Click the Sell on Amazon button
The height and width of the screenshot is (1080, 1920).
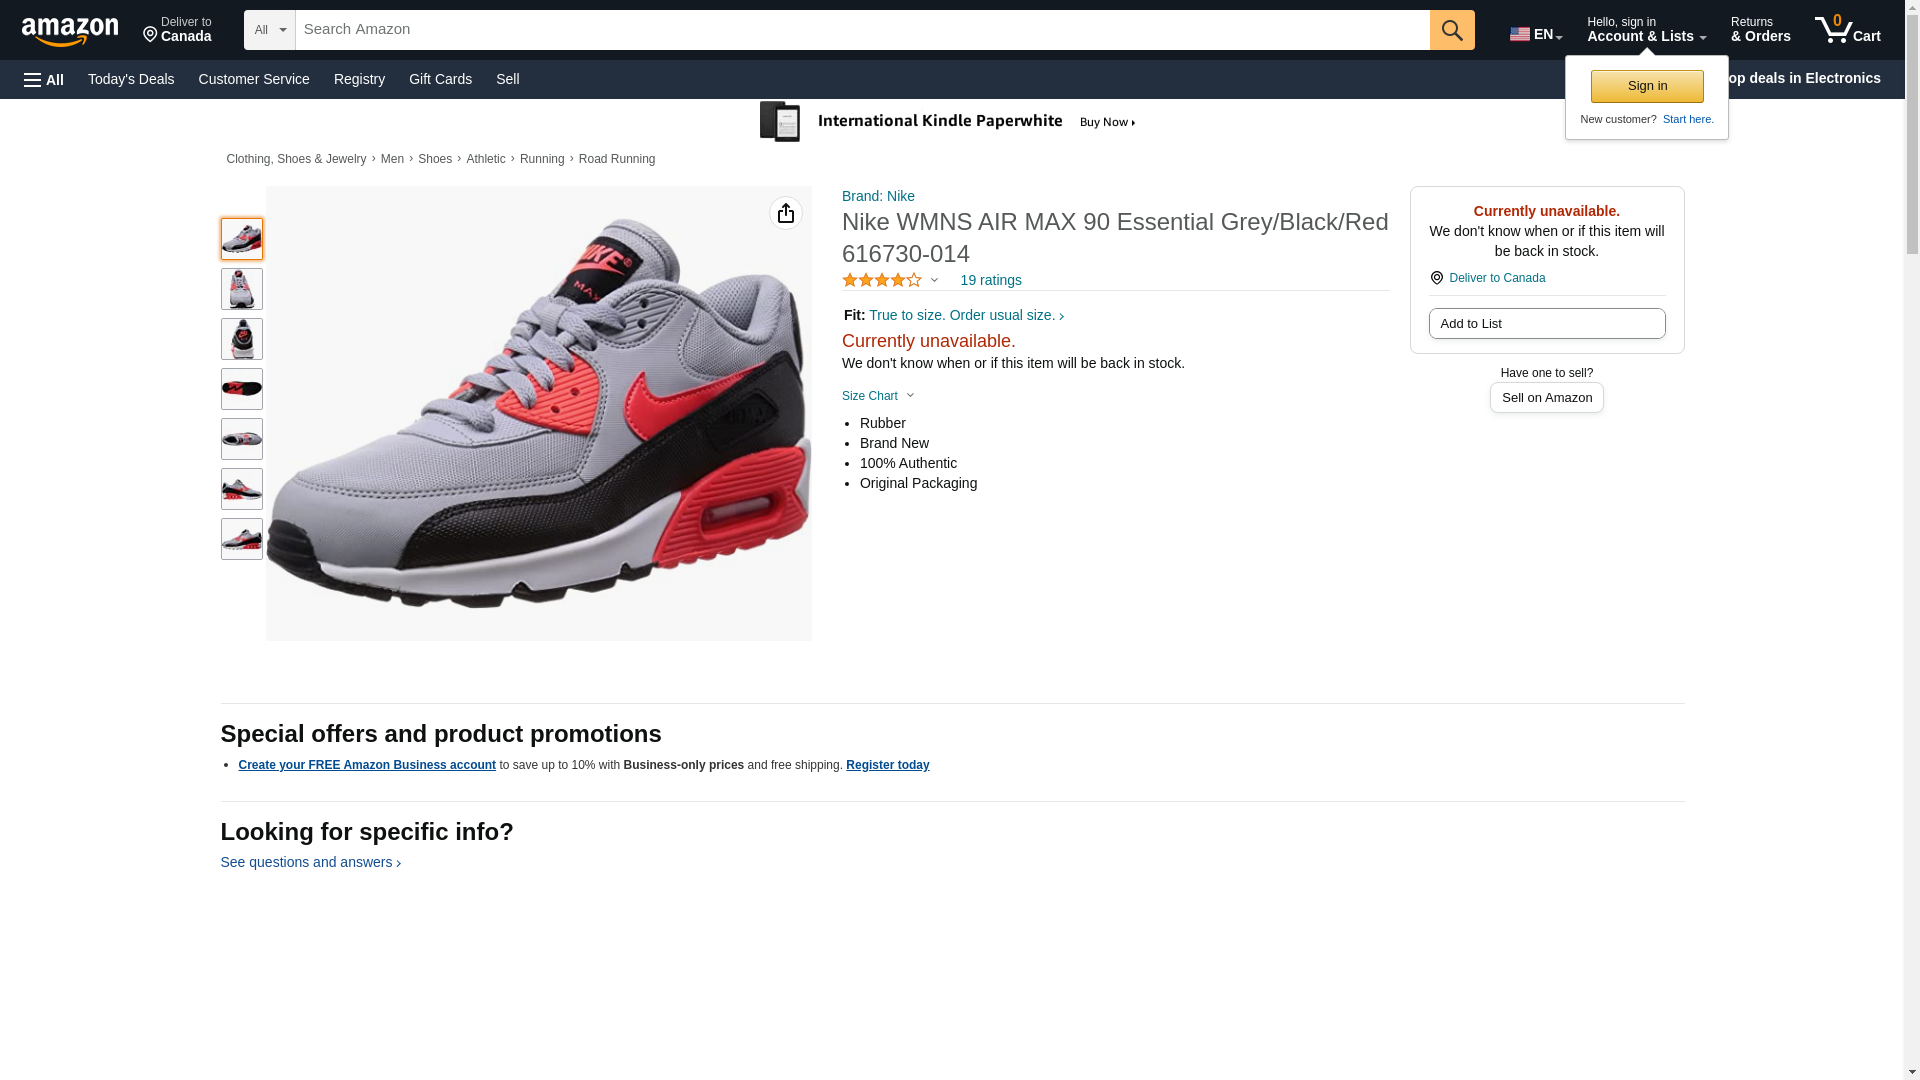pos(1546,398)
